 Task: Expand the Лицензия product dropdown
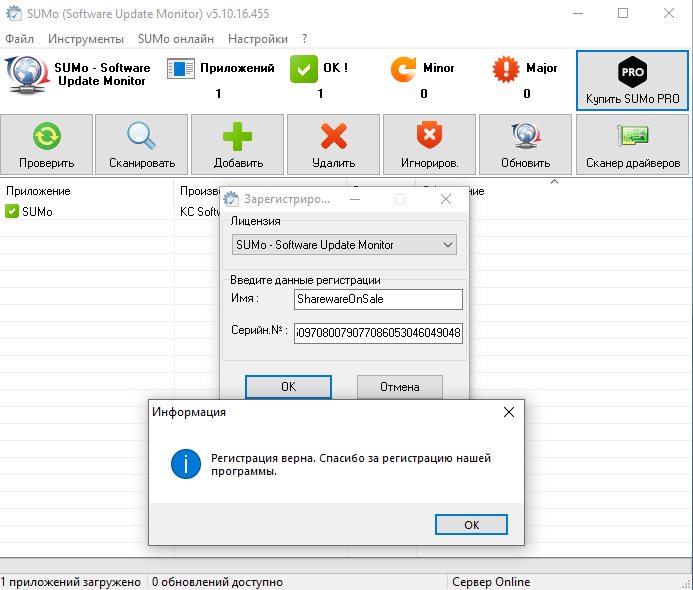tap(344, 245)
